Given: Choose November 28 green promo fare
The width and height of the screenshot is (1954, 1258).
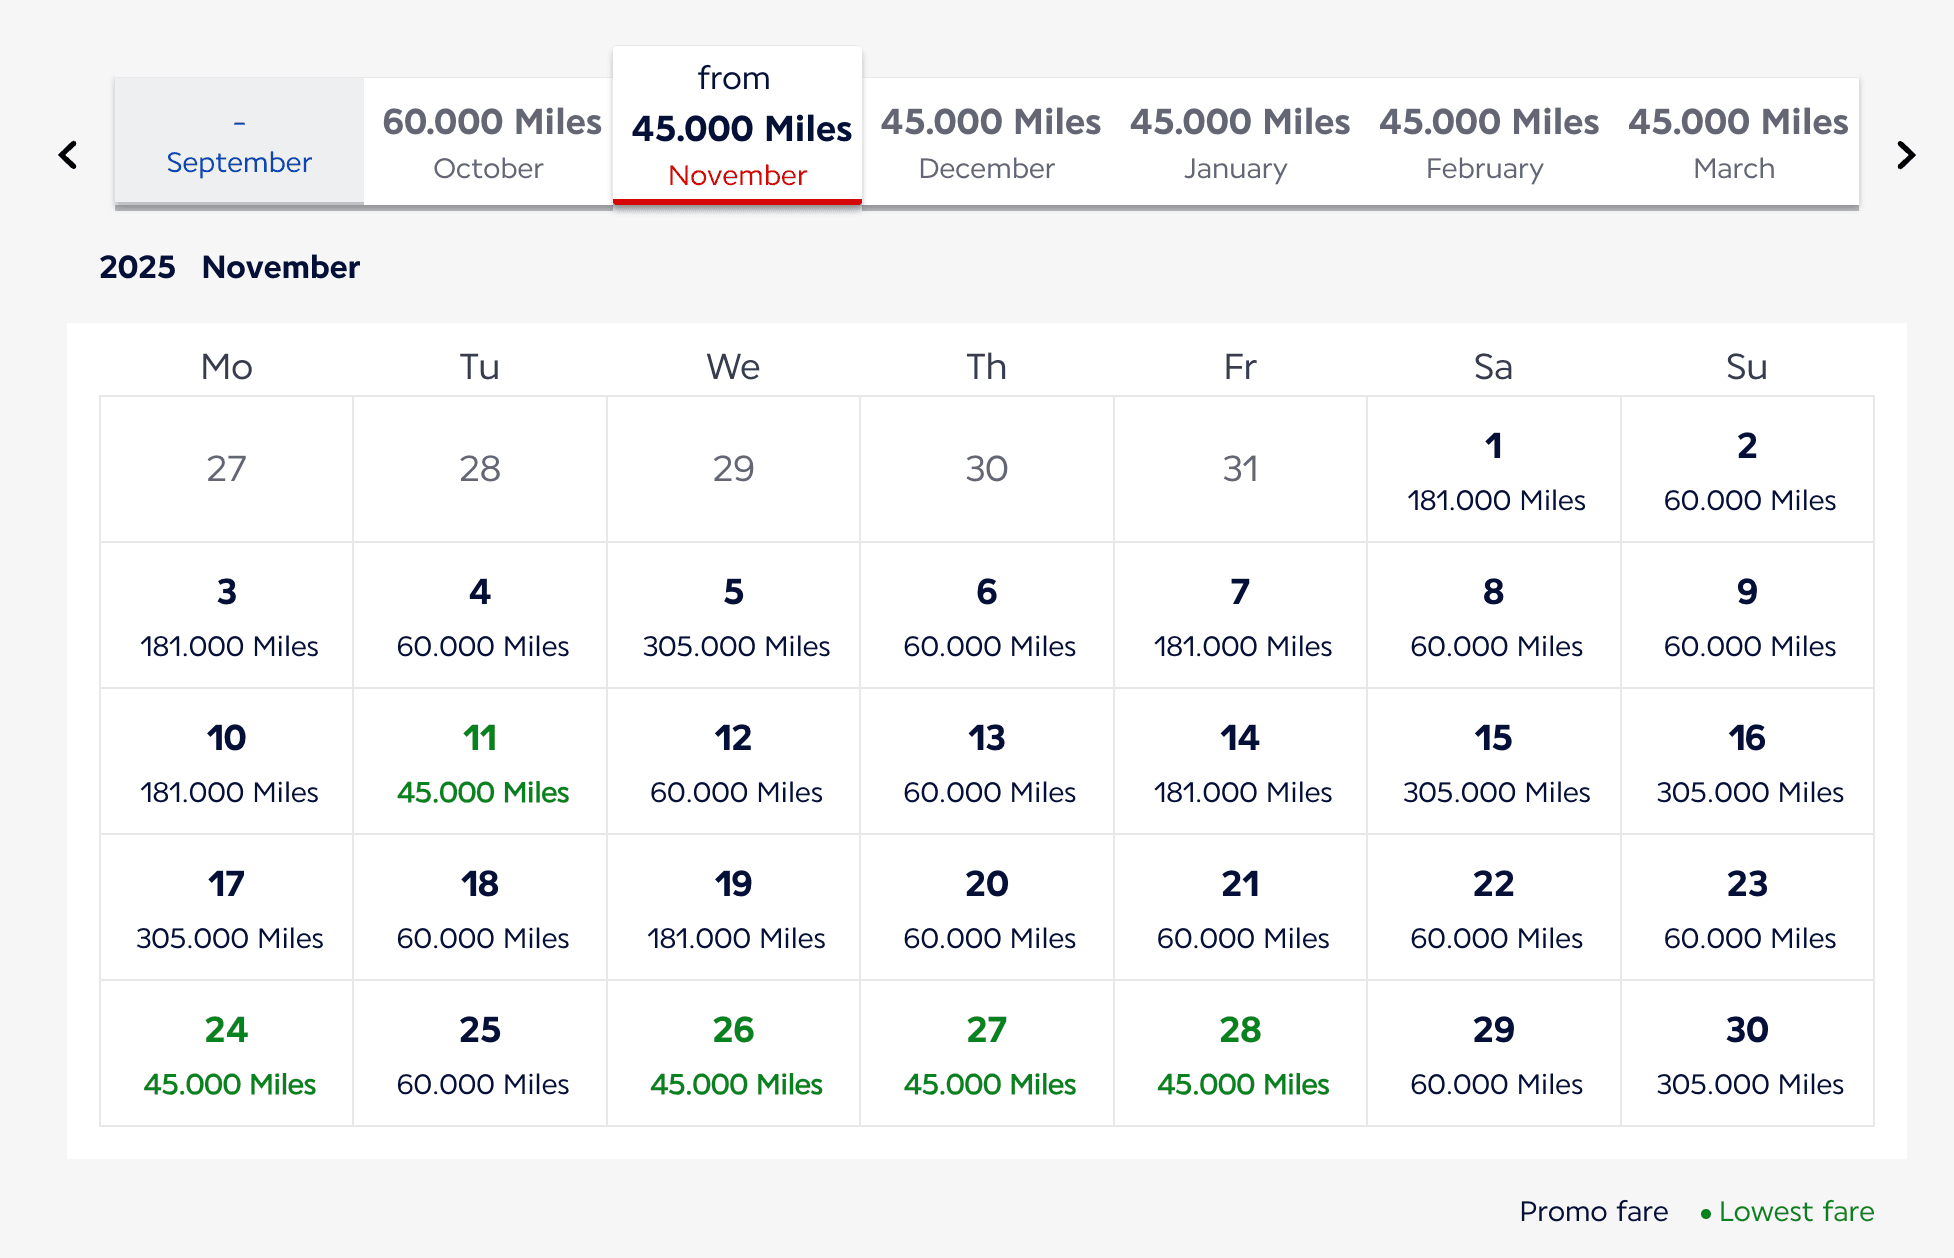Looking at the screenshot, I should coord(1240,1053).
